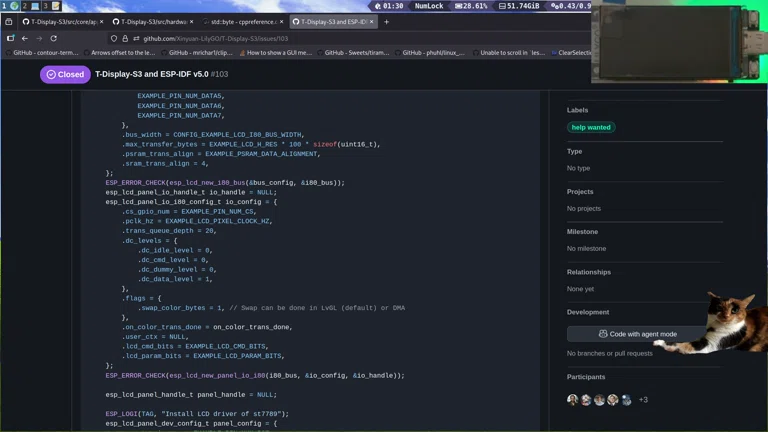Viewport: 768px width, 432px height.
Task: Open the Firefox View icon left of tabs
Action: [x=9, y=21]
